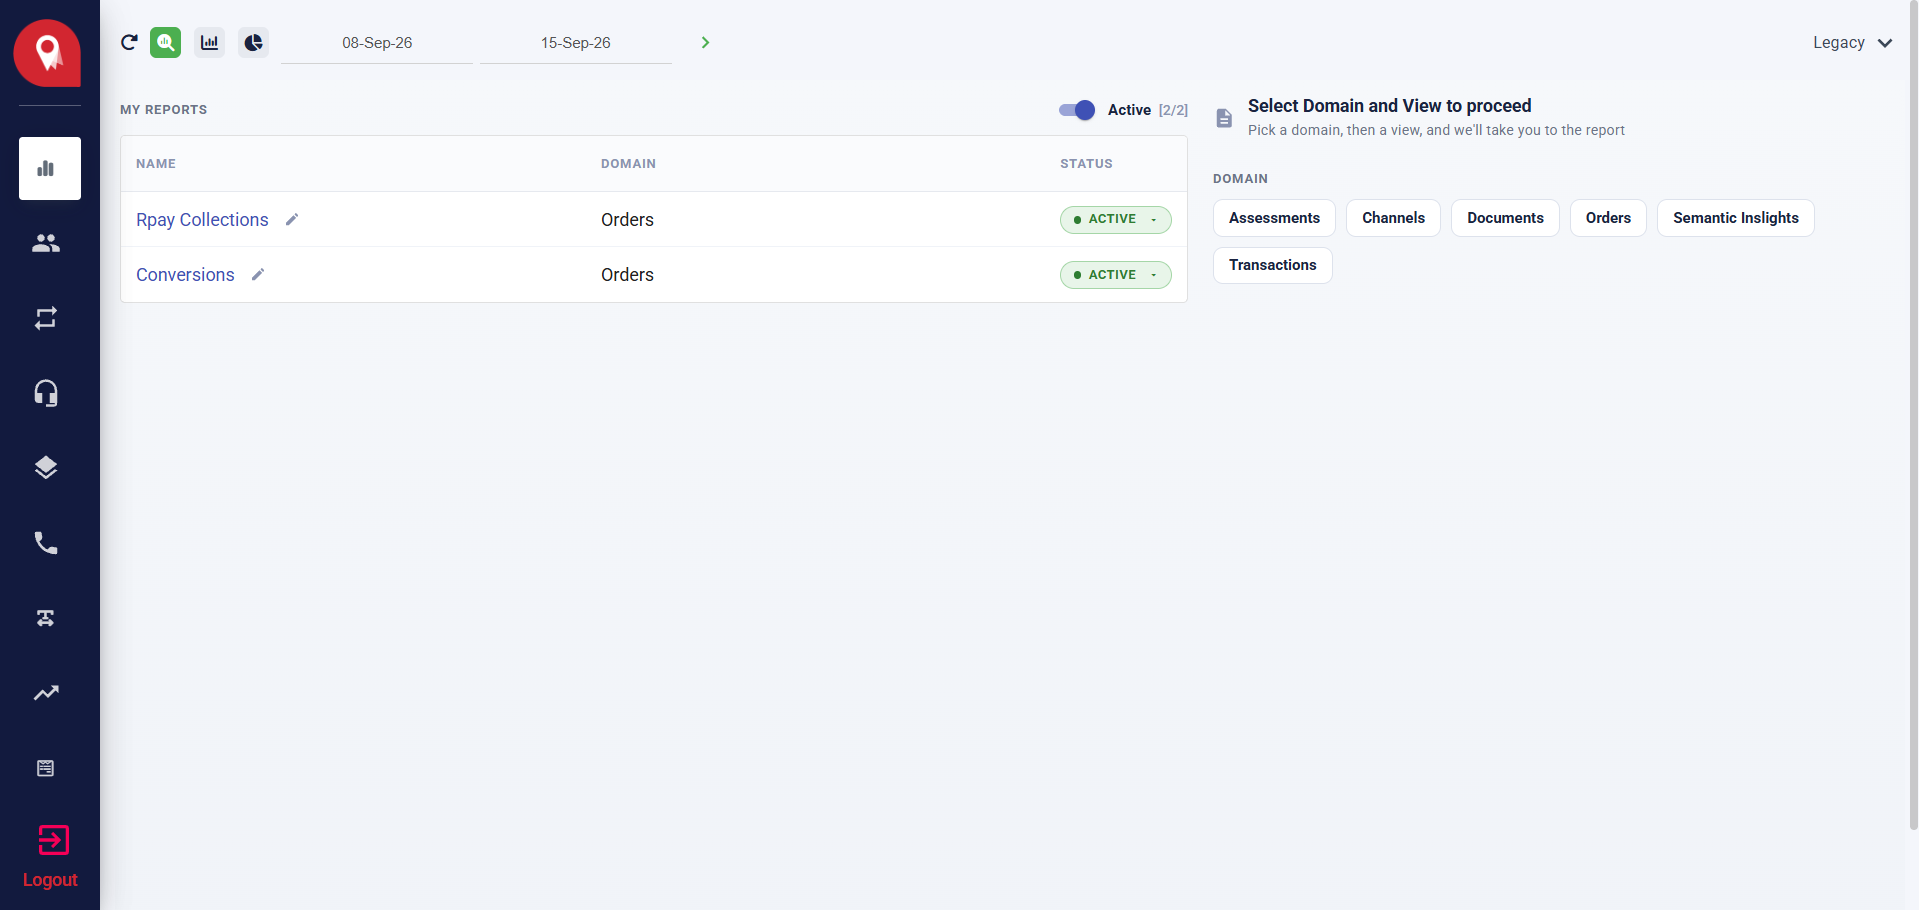Advance date range with green chevron
The width and height of the screenshot is (1919, 910).
(x=705, y=42)
